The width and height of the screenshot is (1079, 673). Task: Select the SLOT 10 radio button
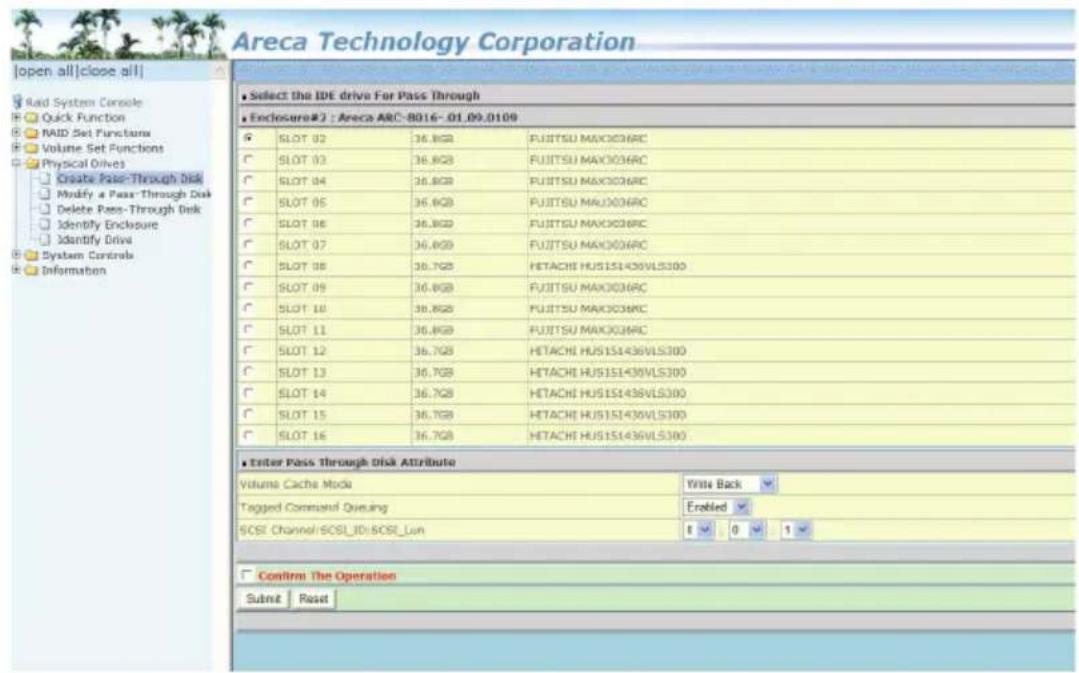(248, 308)
